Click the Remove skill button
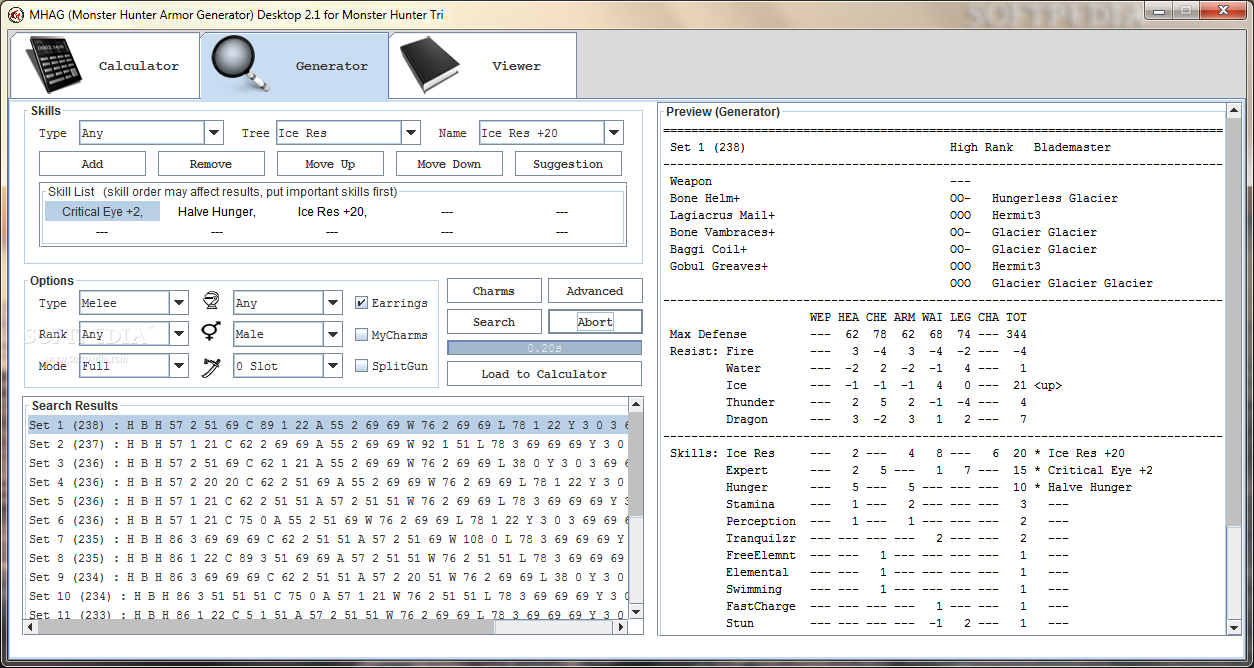This screenshot has height=668, width=1254. [211, 164]
